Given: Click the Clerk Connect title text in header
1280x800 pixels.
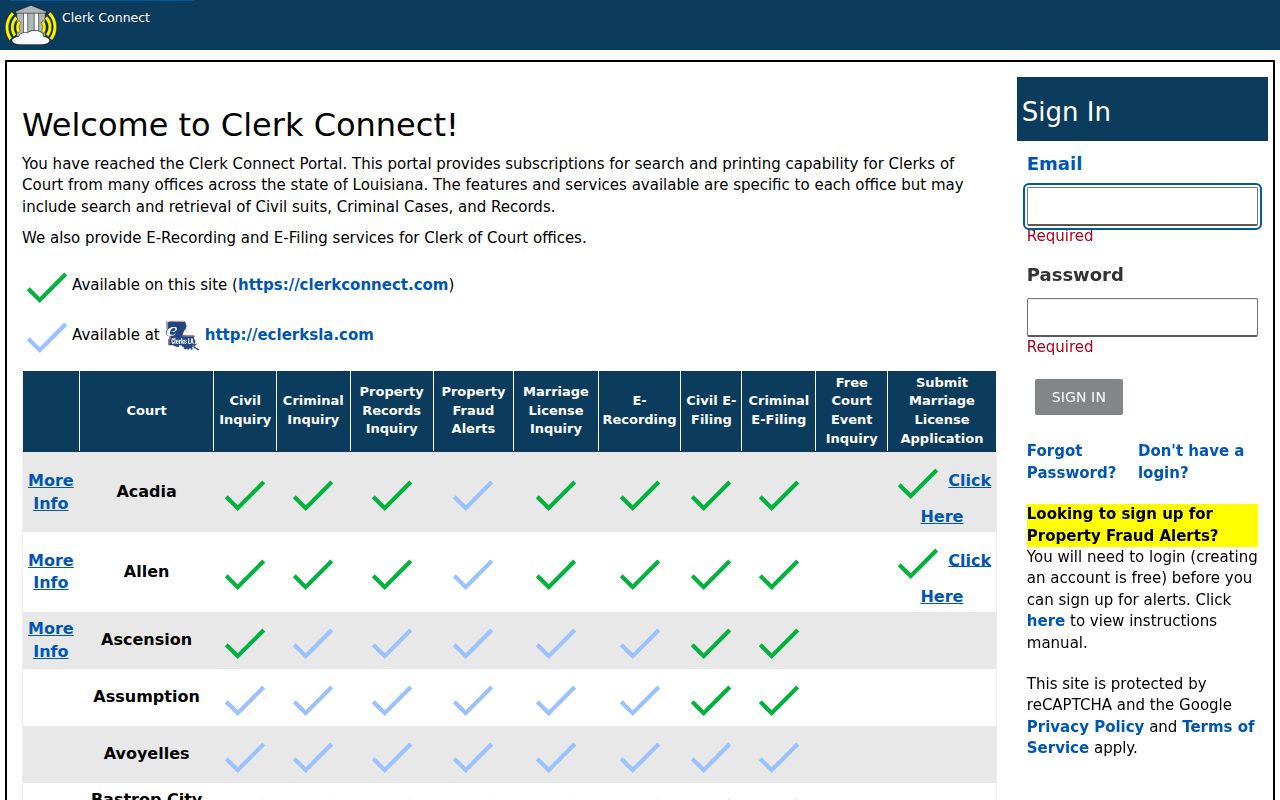Looking at the screenshot, I should tap(106, 17).
